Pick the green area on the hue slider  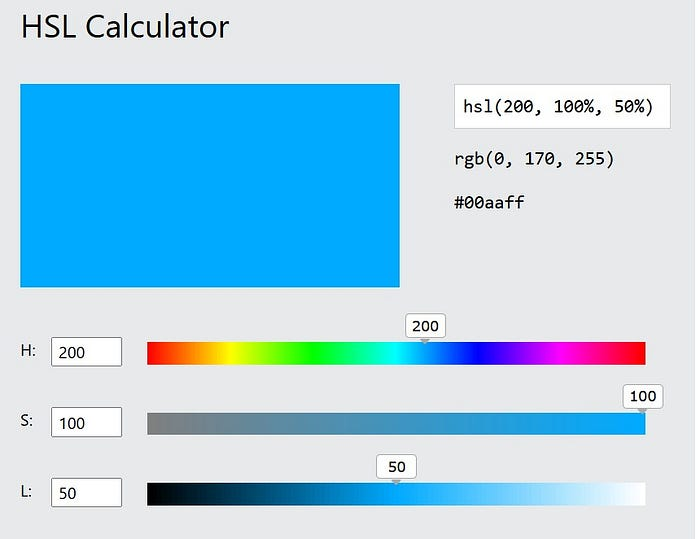(313, 353)
